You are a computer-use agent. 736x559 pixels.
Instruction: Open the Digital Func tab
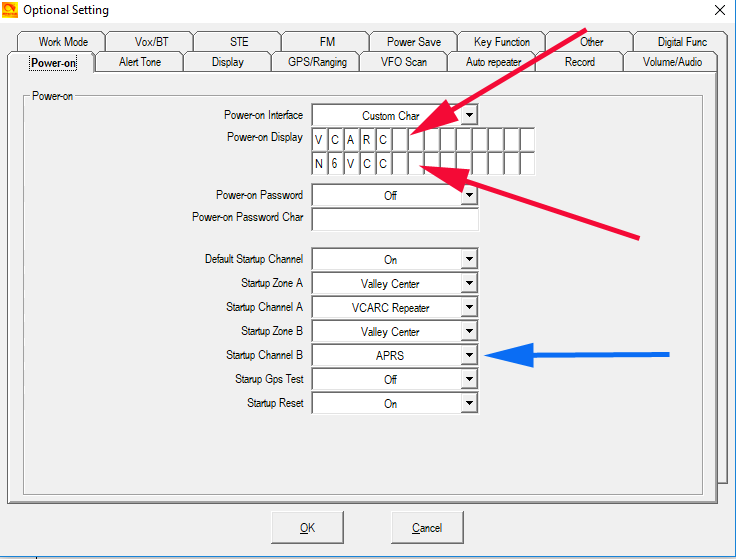(682, 42)
